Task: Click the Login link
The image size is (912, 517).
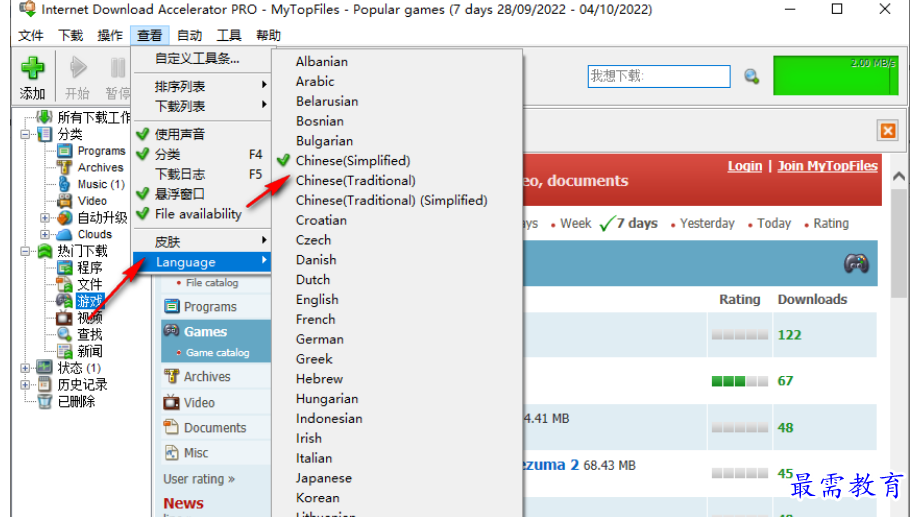Action: pyautogui.click(x=744, y=166)
